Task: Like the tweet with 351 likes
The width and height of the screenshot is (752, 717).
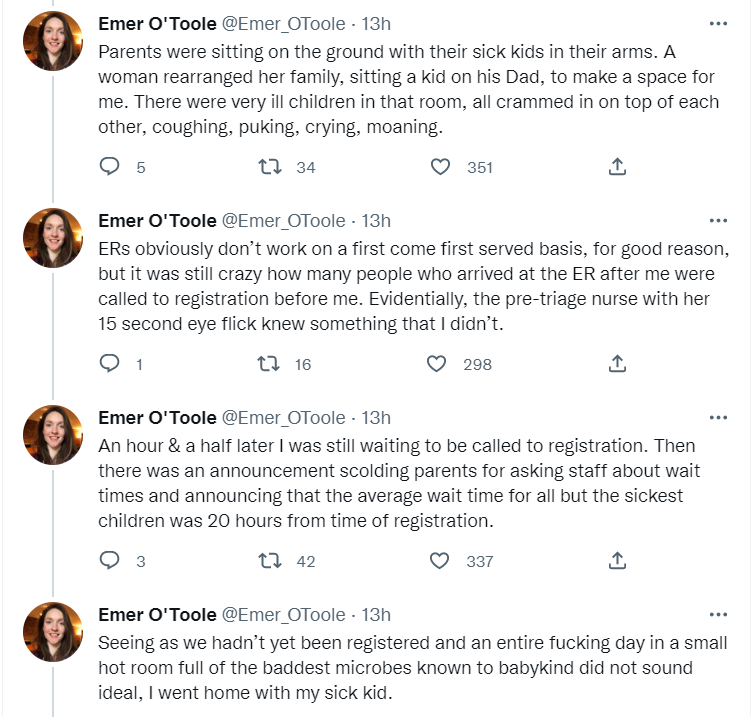Action: click(440, 167)
